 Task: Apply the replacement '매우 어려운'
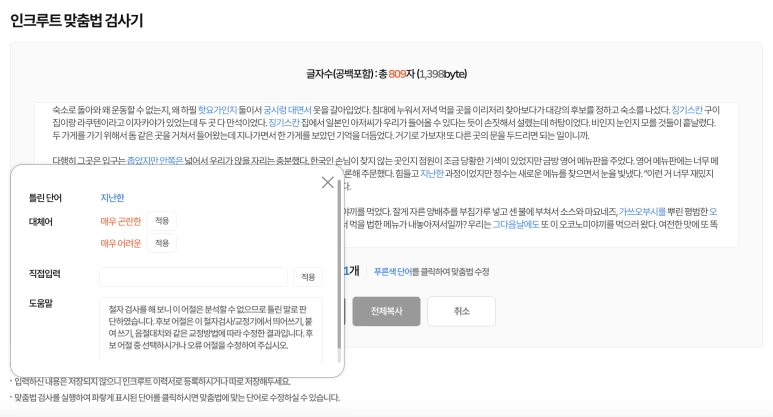point(162,243)
